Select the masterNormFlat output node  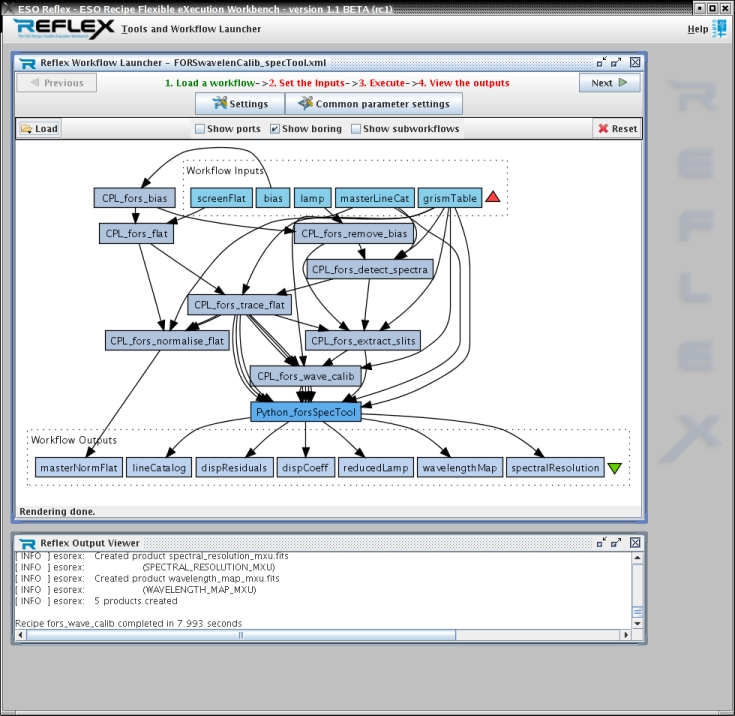point(79,467)
